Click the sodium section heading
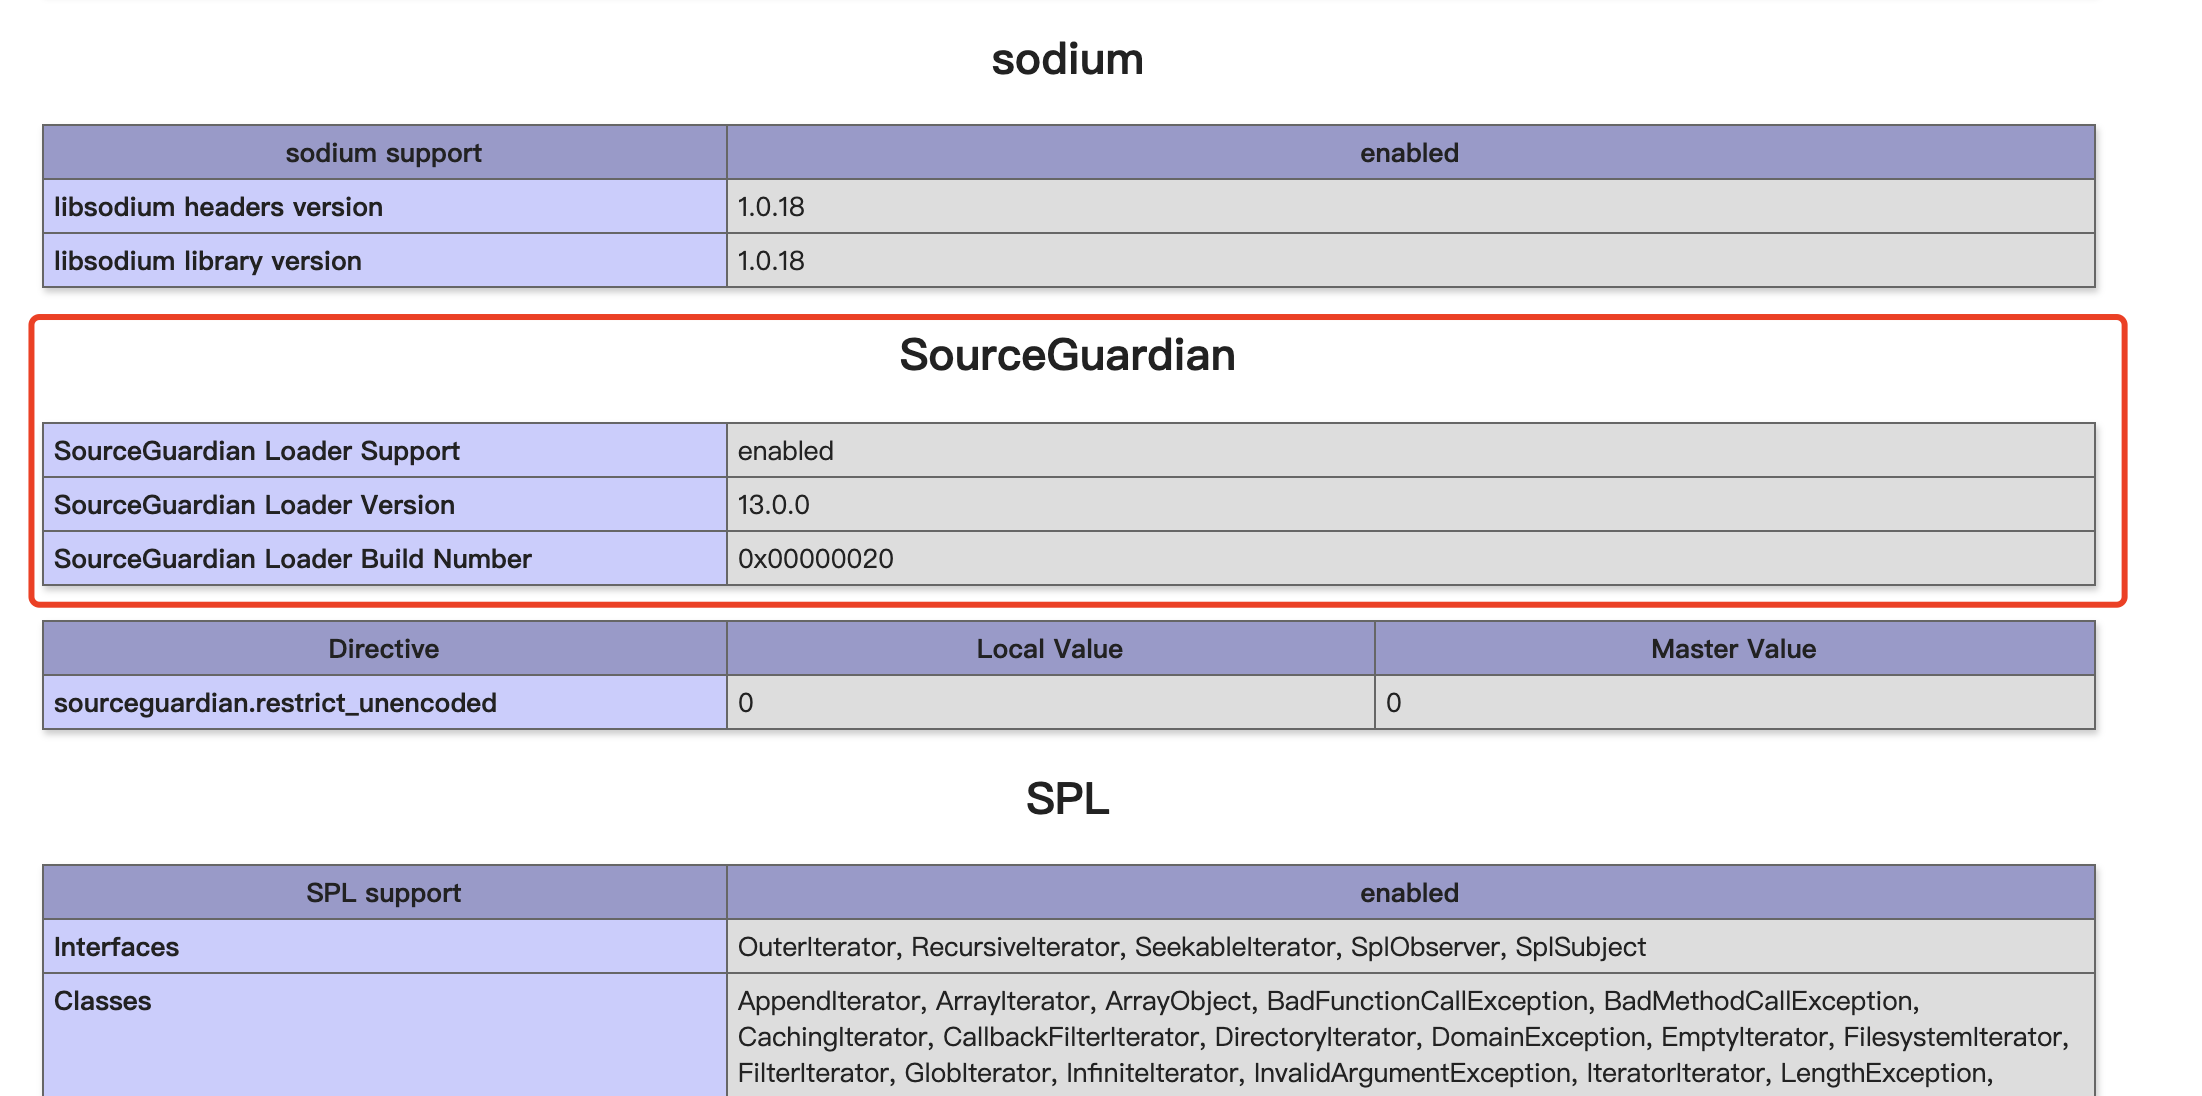The image size is (2202, 1096). pos(1067,59)
